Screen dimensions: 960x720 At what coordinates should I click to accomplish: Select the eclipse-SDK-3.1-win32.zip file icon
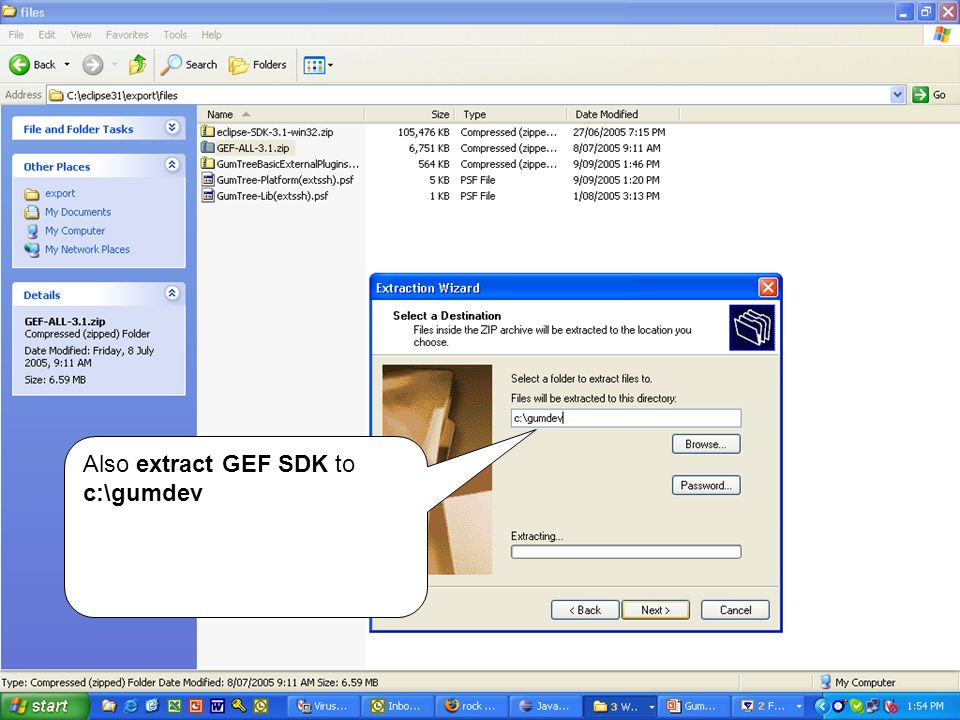coord(208,132)
